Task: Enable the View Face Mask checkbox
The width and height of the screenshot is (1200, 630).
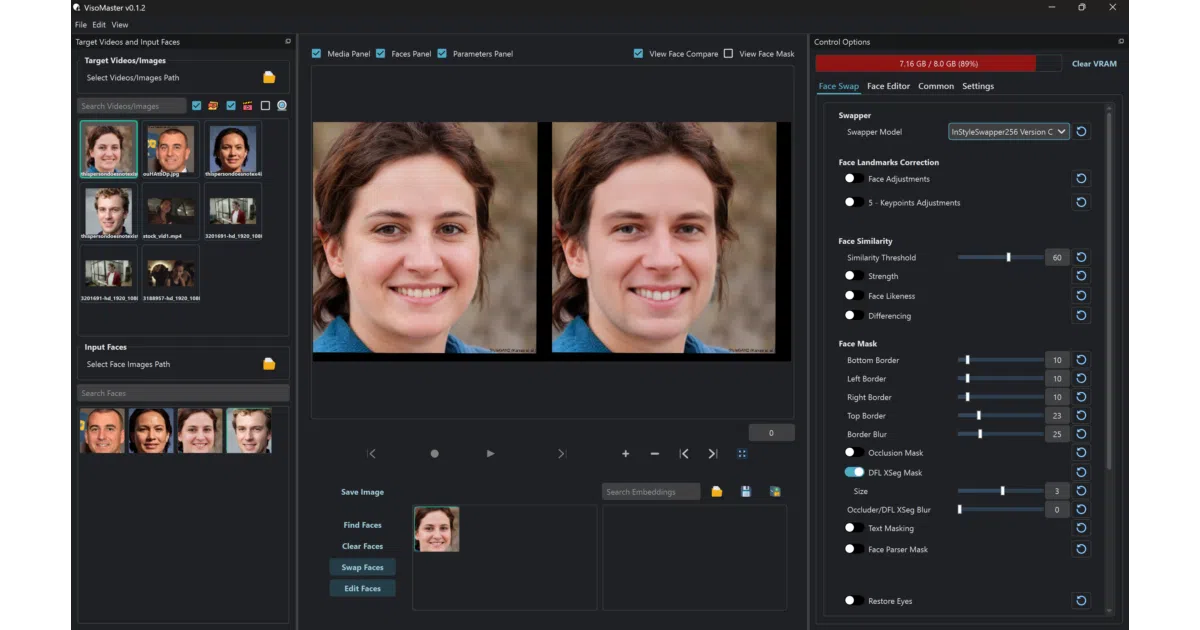Action: point(728,54)
